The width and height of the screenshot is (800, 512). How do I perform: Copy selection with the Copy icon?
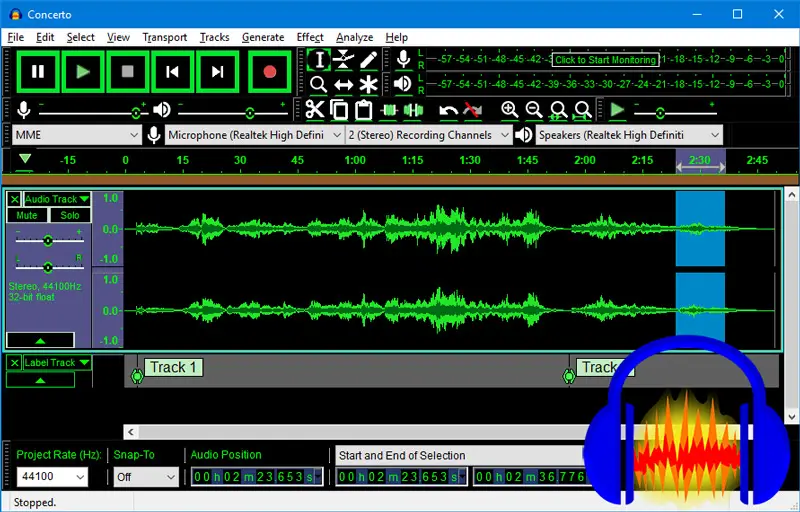339,110
